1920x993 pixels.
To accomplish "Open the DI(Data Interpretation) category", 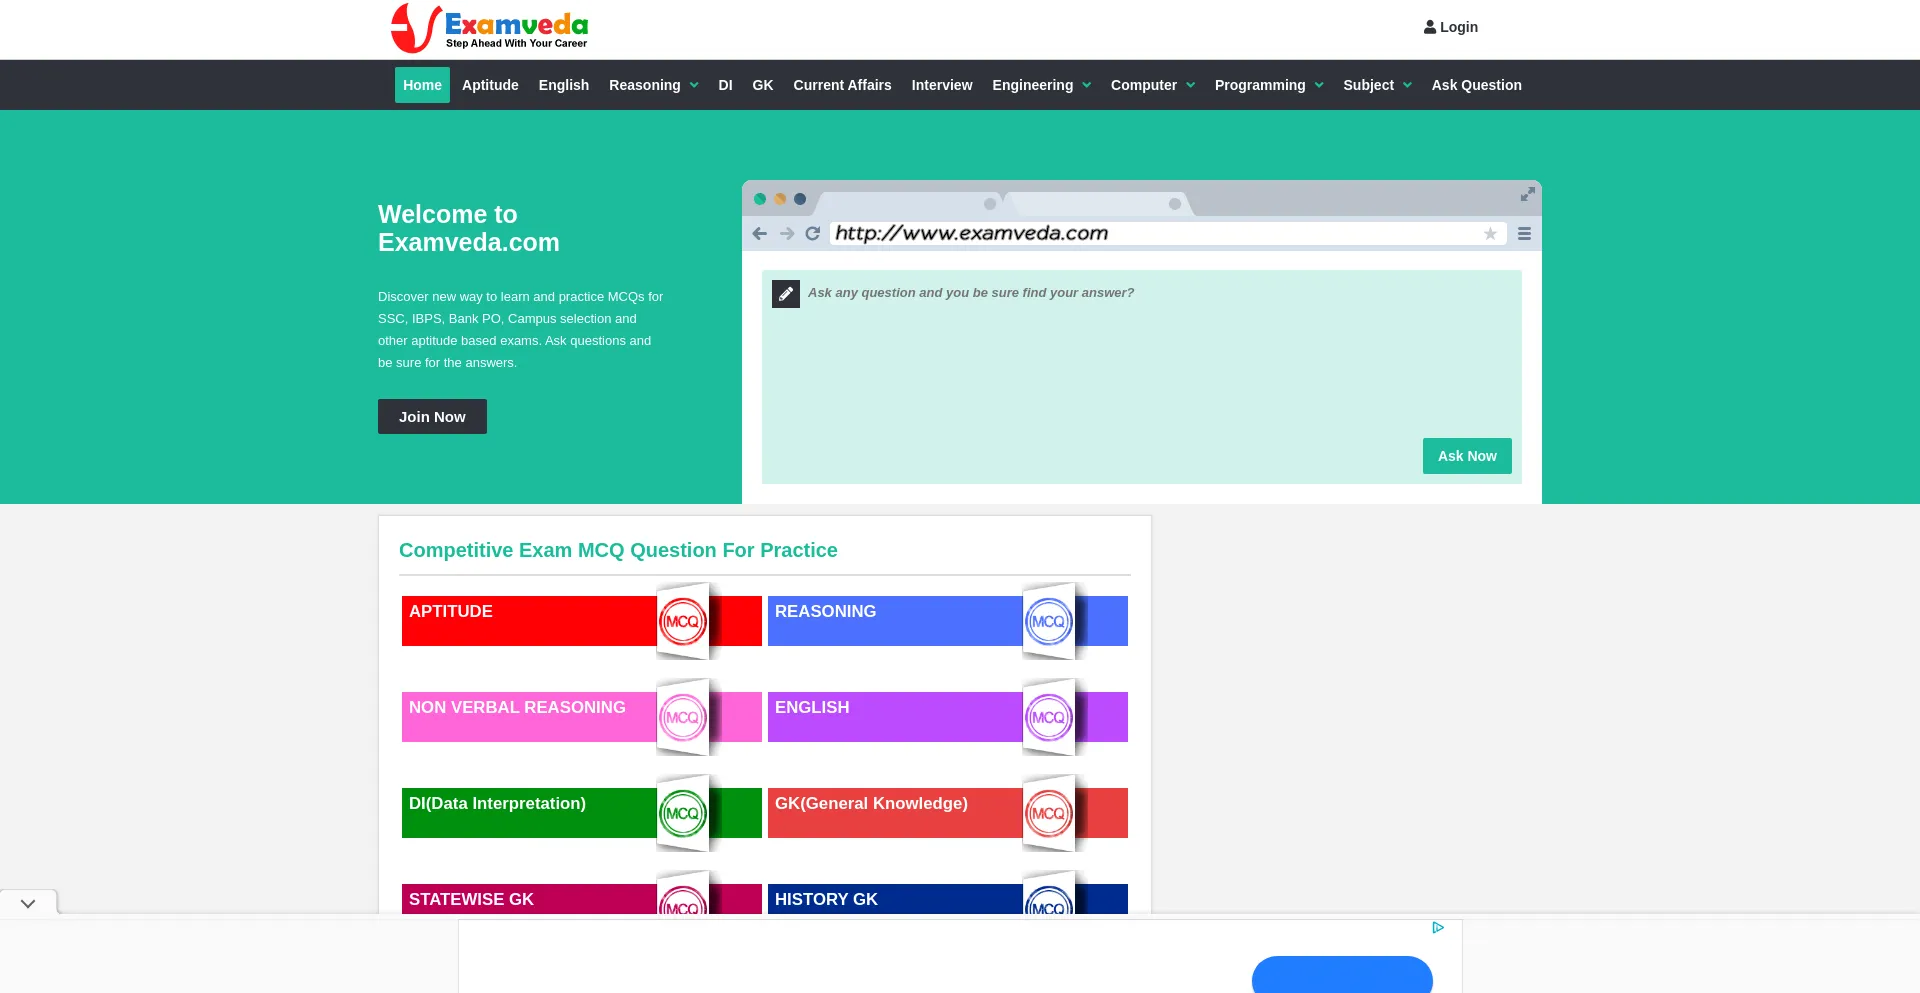I will coord(528,812).
